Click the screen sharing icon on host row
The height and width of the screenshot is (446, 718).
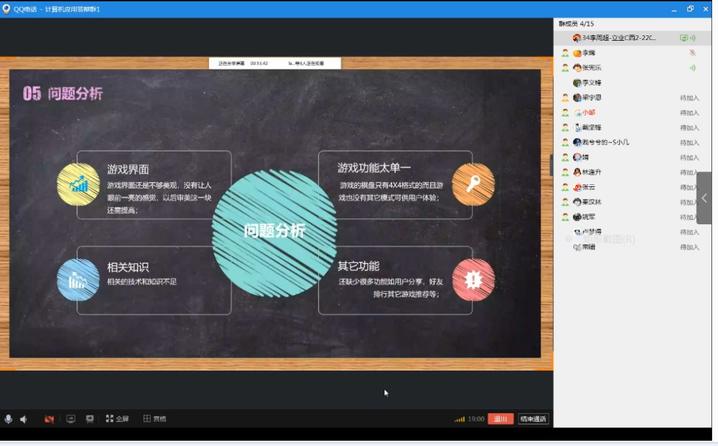[x=684, y=38]
